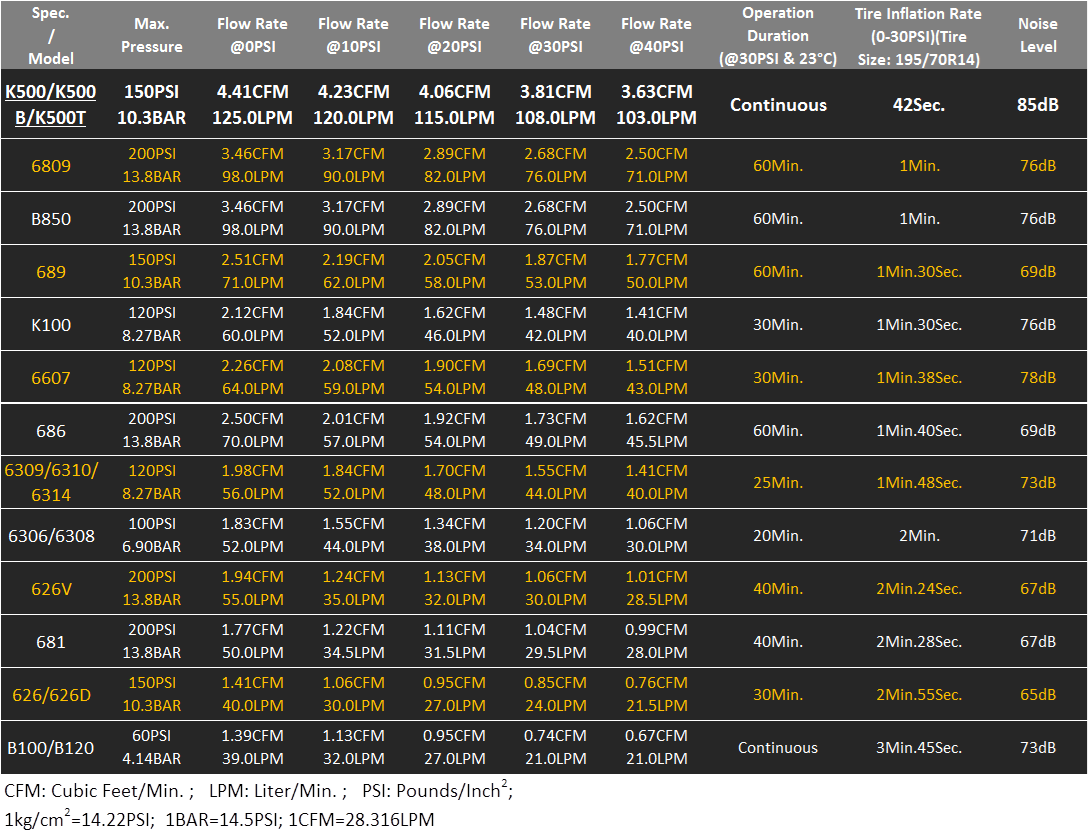1088x835 pixels.
Task: Click the 6306/6308 model name
Action: (51, 536)
